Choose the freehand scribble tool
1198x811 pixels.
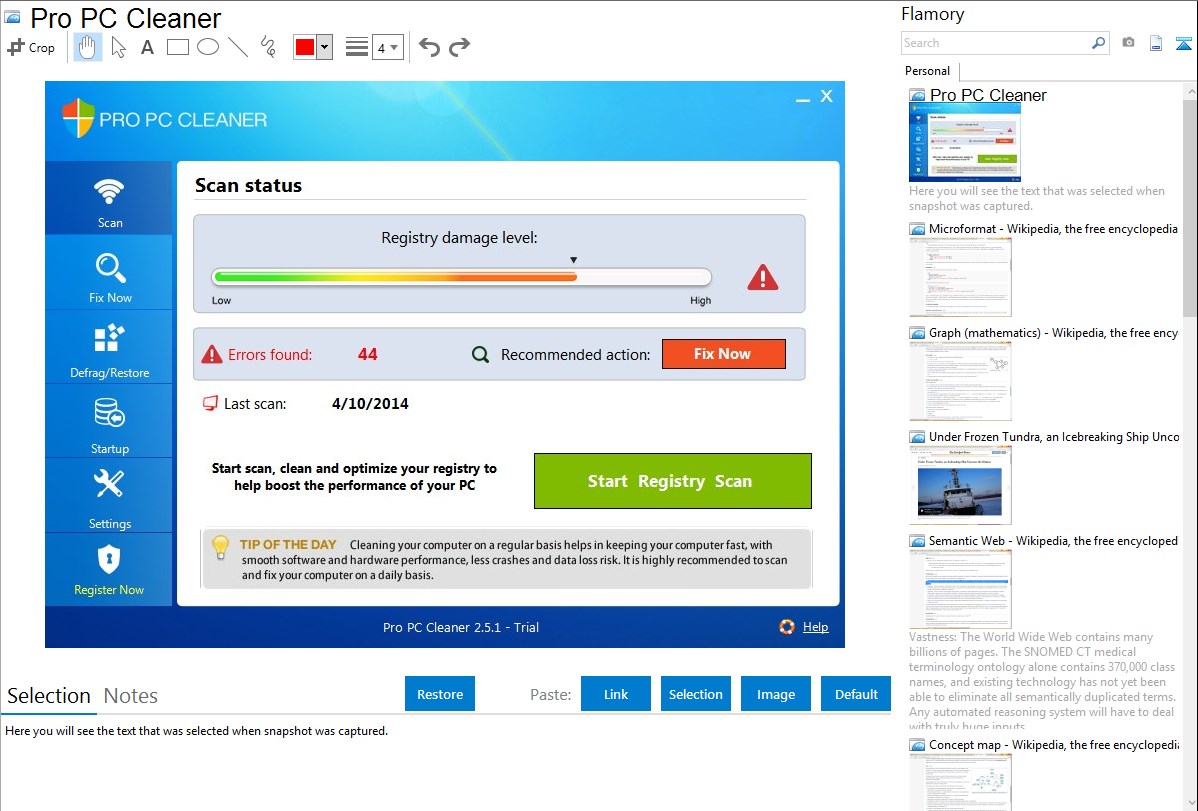pyautogui.click(x=268, y=47)
